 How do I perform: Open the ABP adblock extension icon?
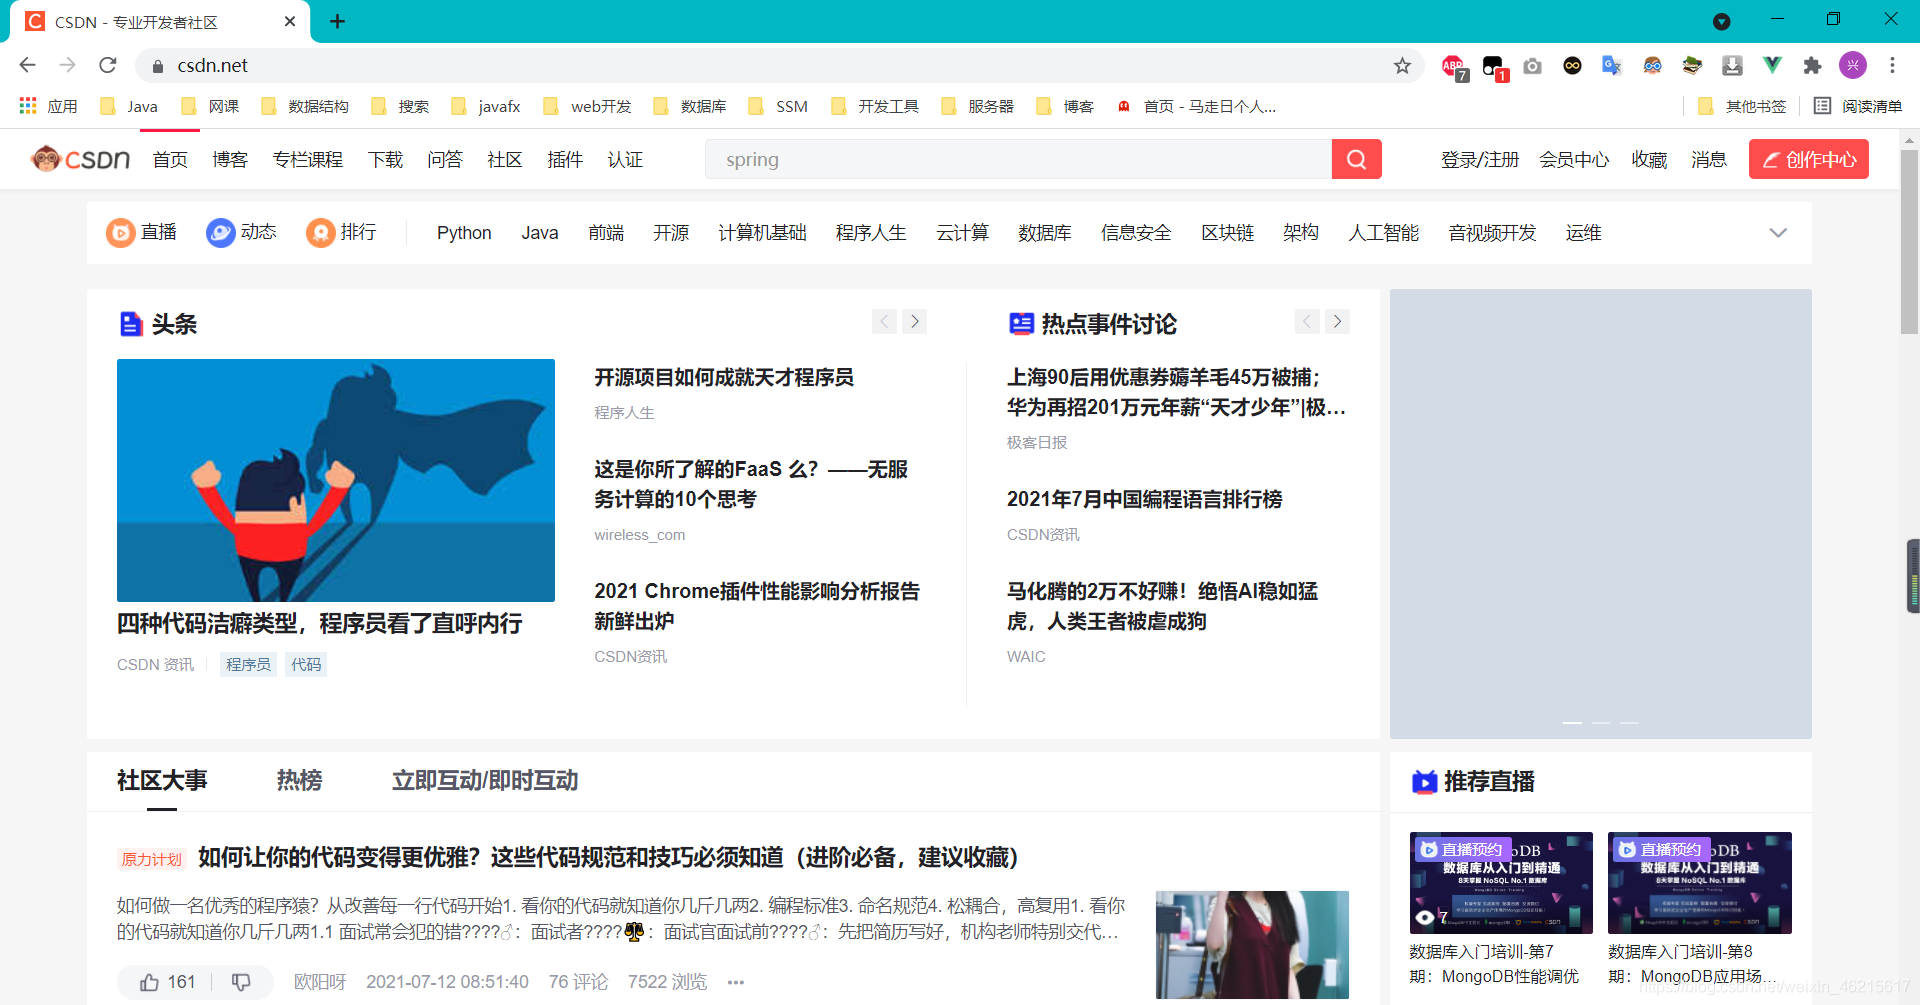(1454, 66)
